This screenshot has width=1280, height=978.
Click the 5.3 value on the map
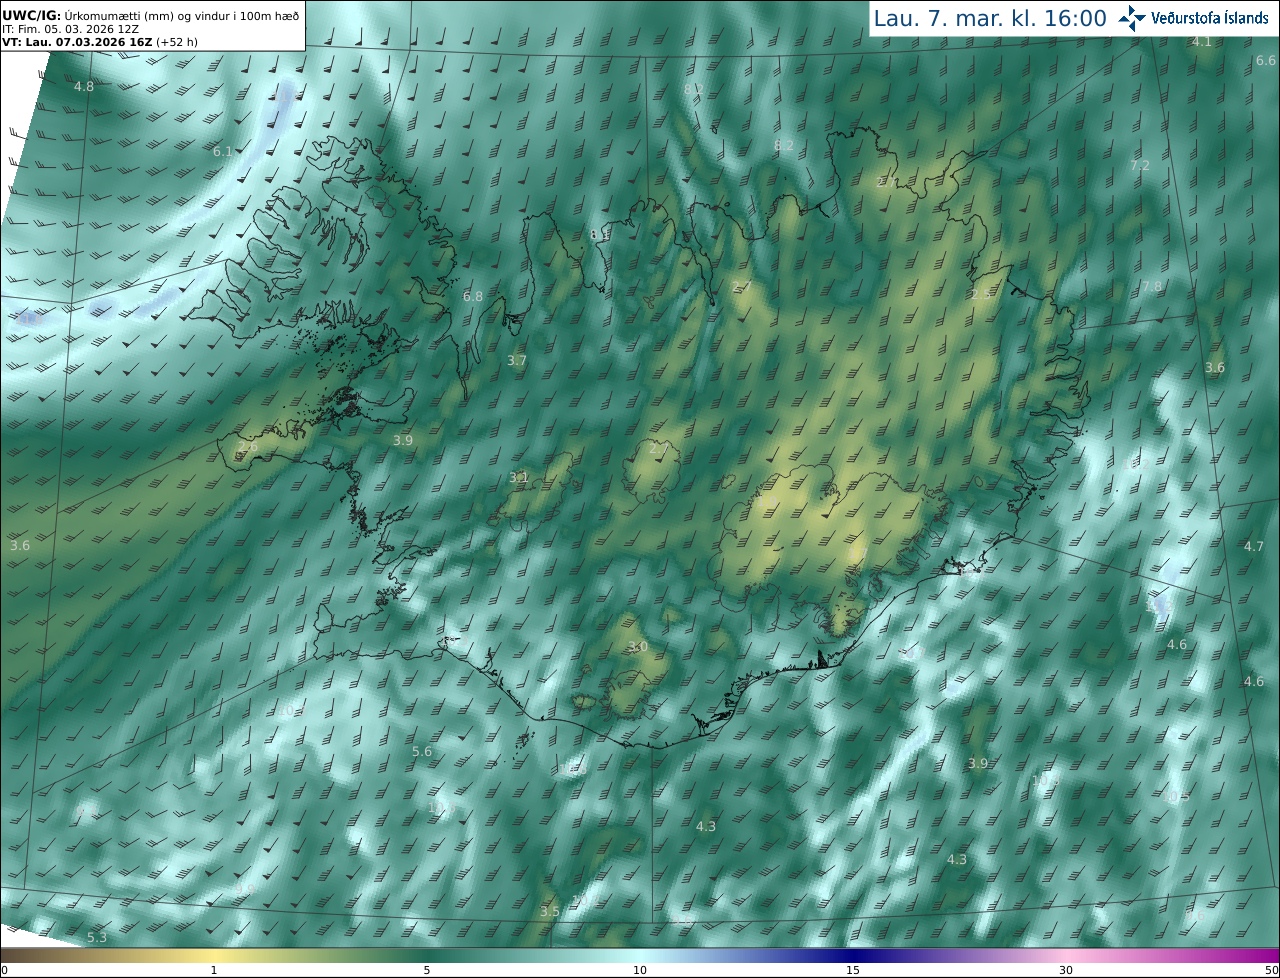(97, 937)
